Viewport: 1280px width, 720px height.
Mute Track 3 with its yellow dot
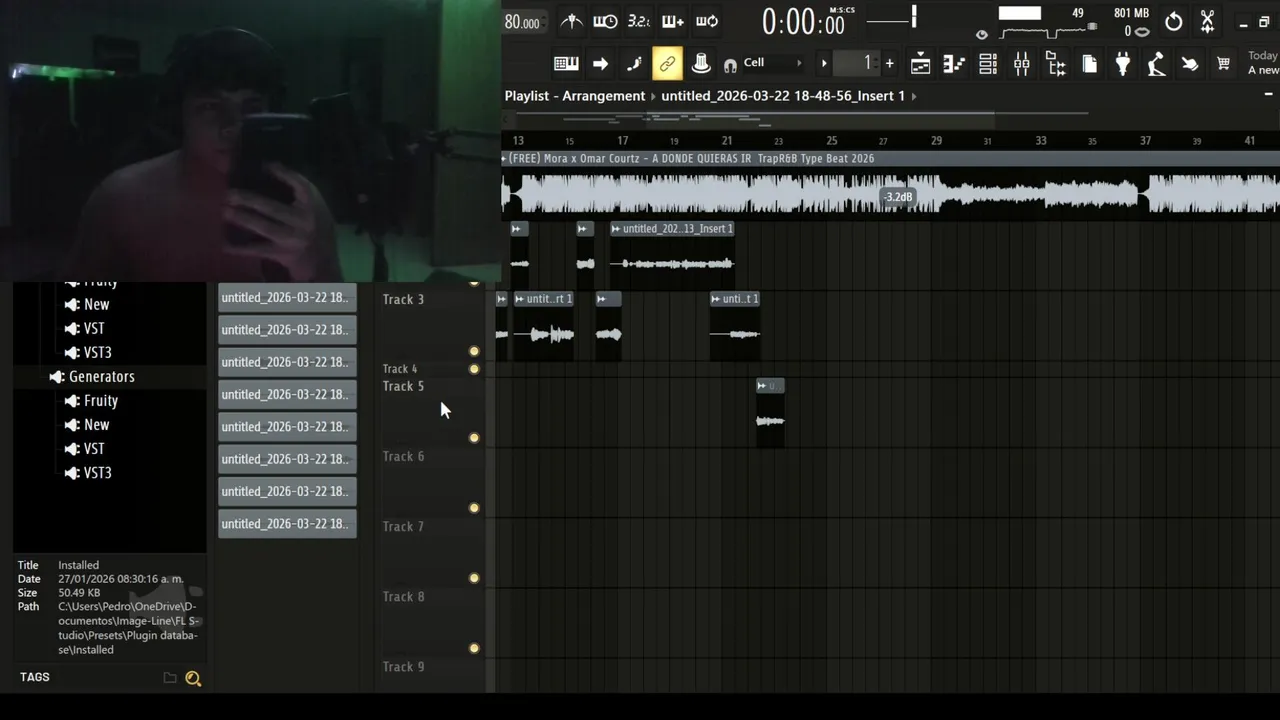point(474,351)
